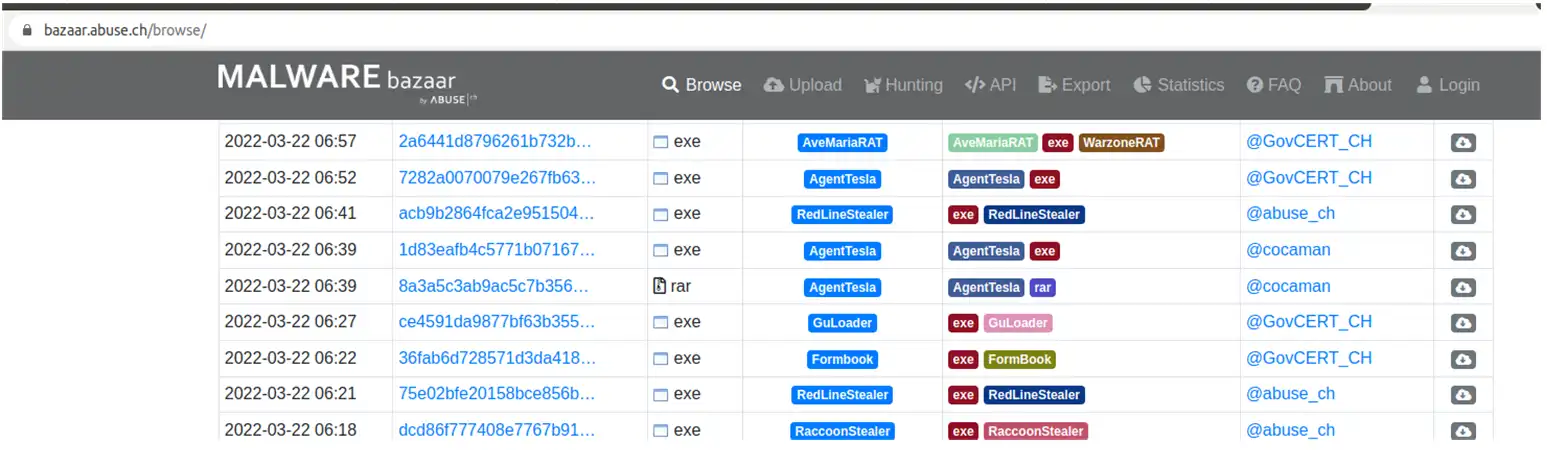Image resolution: width=1547 pixels, height=450 pixels.
Task: Open hash ce4591da9877bf63b355… link
Action: (497, 322)
